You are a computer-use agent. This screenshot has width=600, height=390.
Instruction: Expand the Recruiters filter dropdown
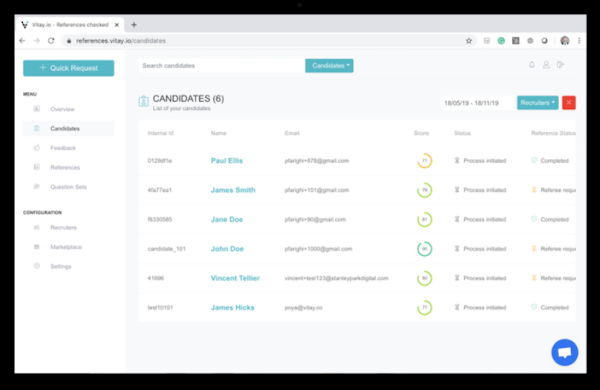537,103
